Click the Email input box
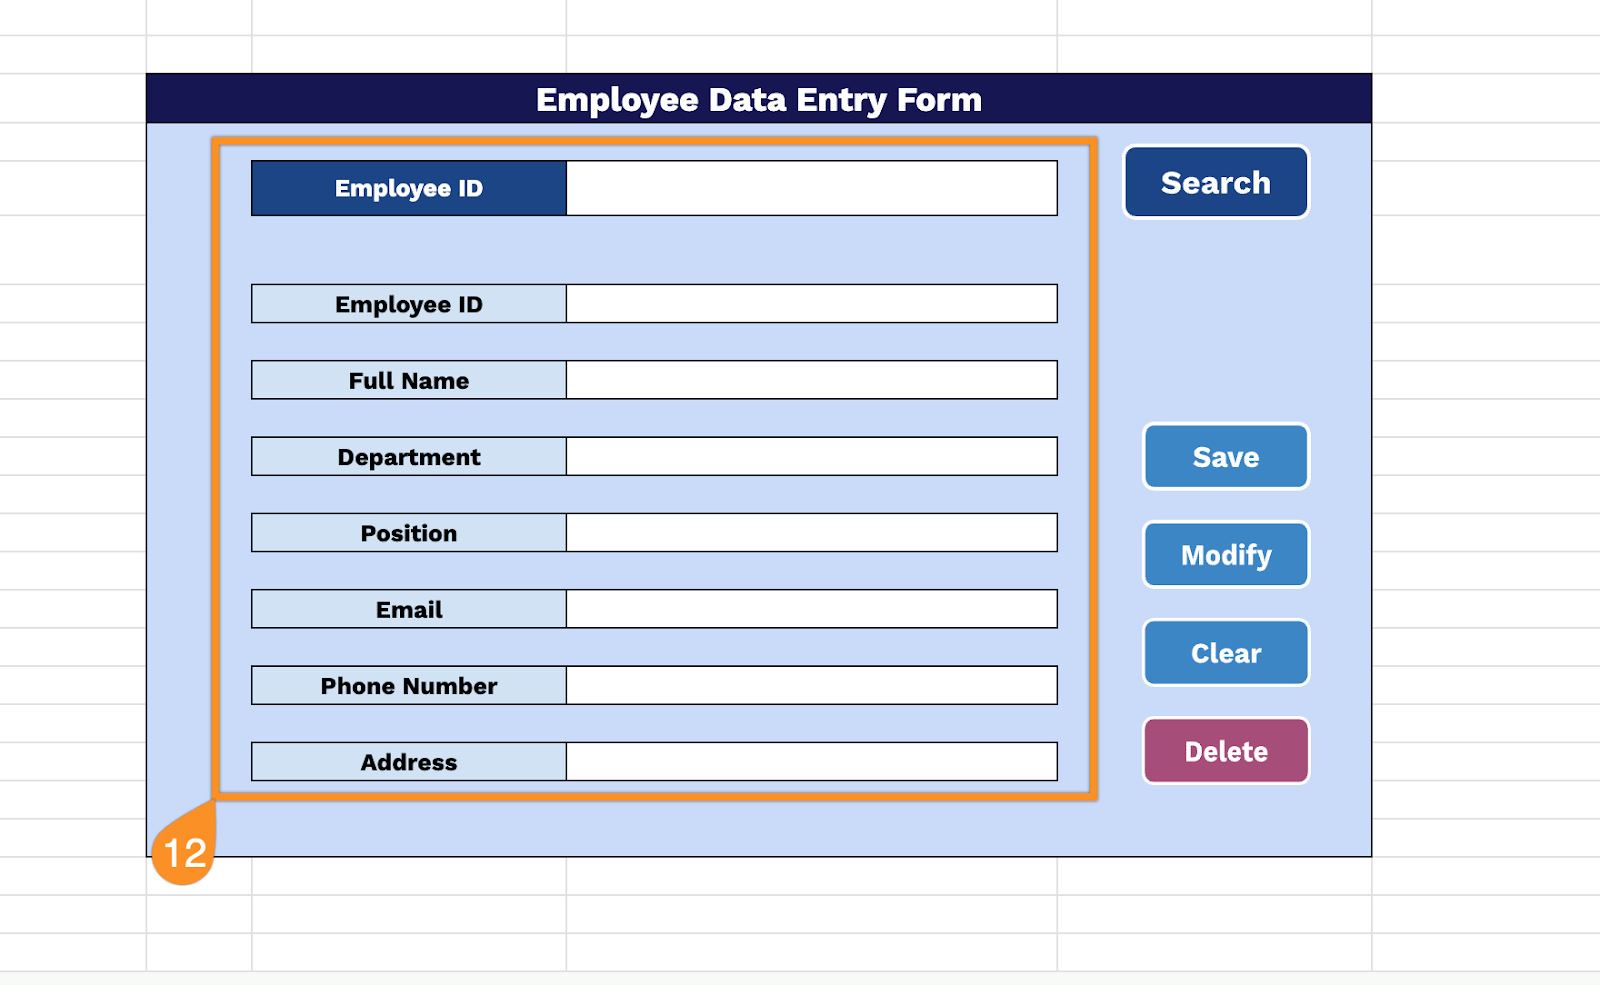The image size is (1600, 985). [x=810, y=609]
